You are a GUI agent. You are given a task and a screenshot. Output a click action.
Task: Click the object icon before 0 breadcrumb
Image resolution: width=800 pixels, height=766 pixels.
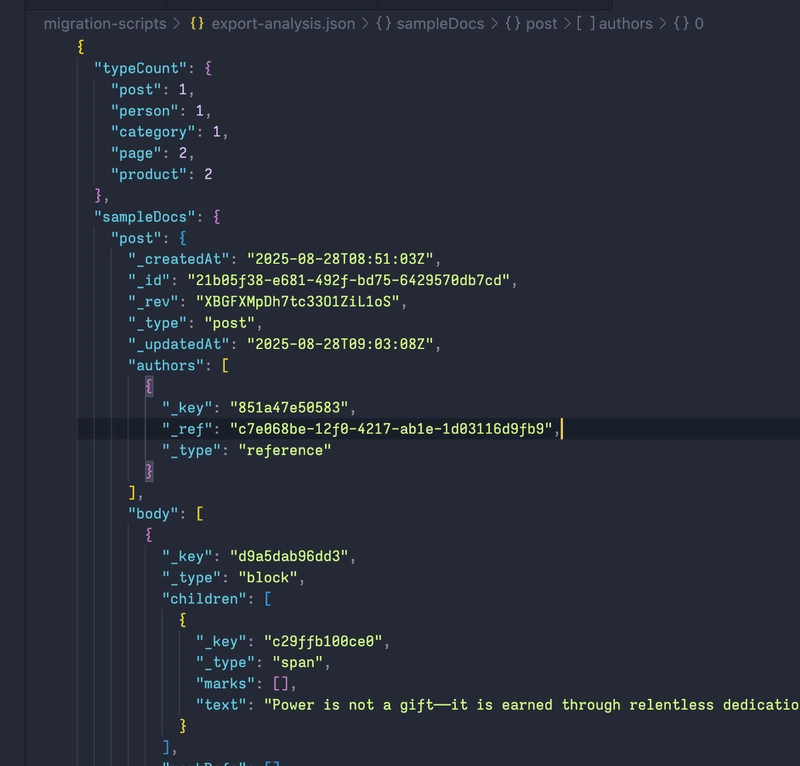(x=680, y=23)
